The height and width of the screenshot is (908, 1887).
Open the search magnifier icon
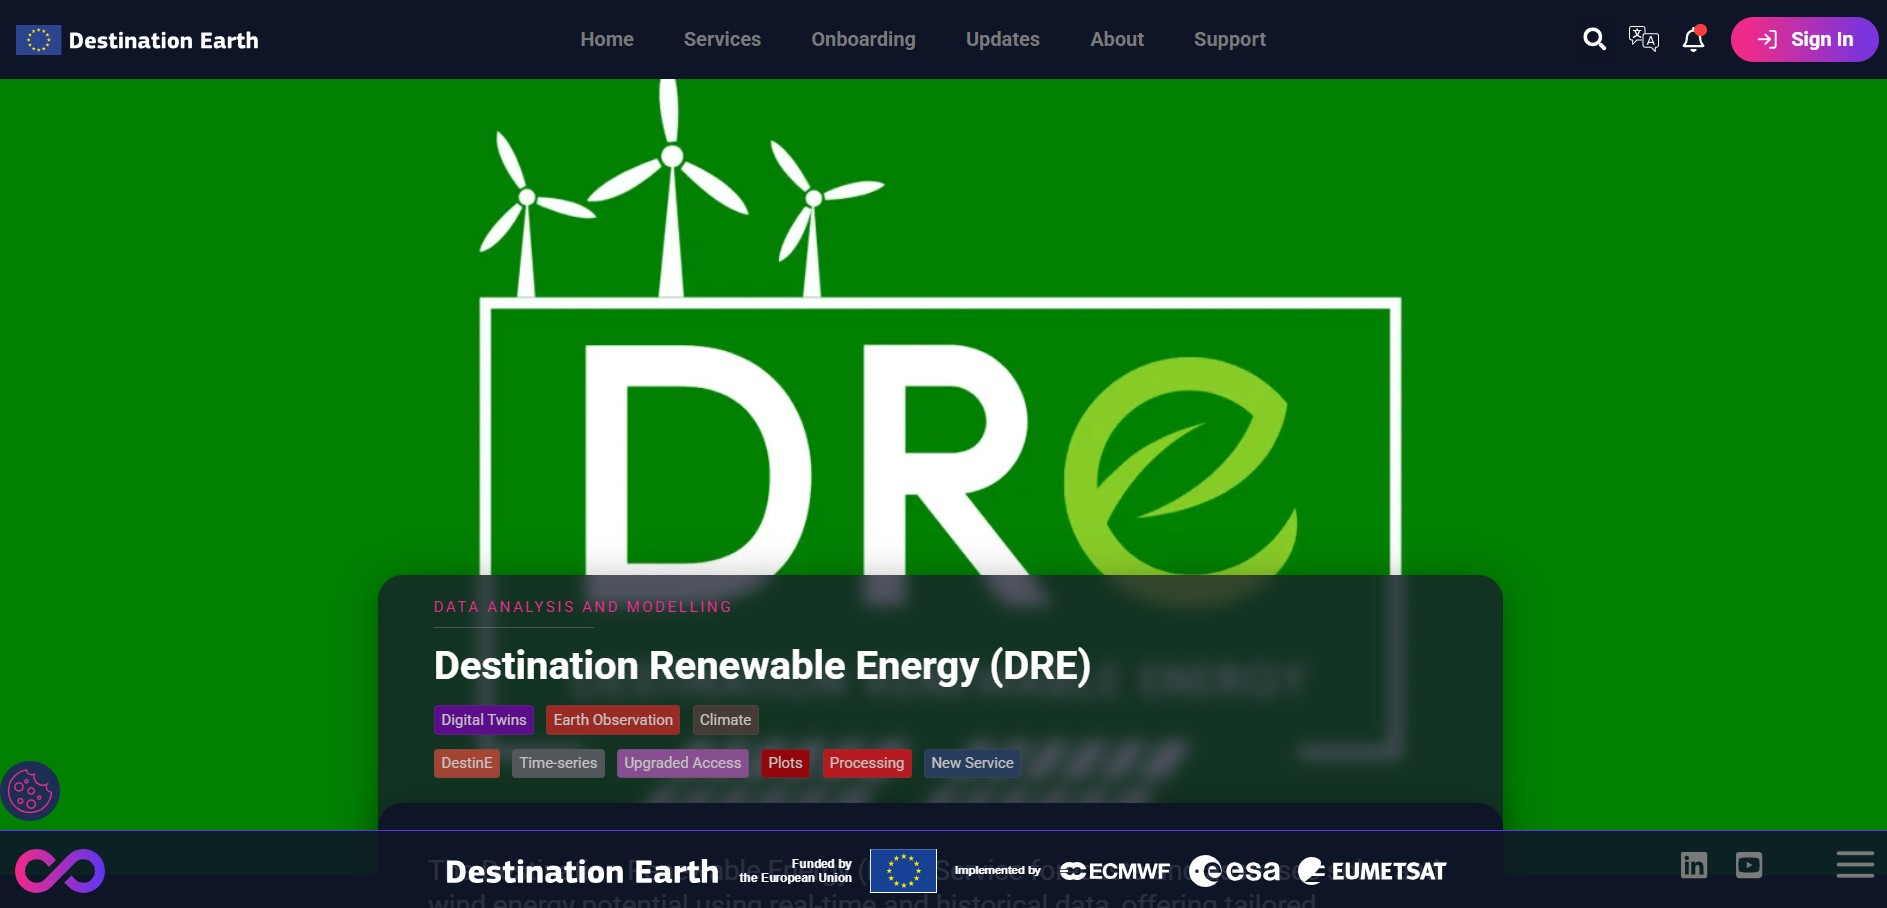pyautogui.click(x=1594, y=39)
